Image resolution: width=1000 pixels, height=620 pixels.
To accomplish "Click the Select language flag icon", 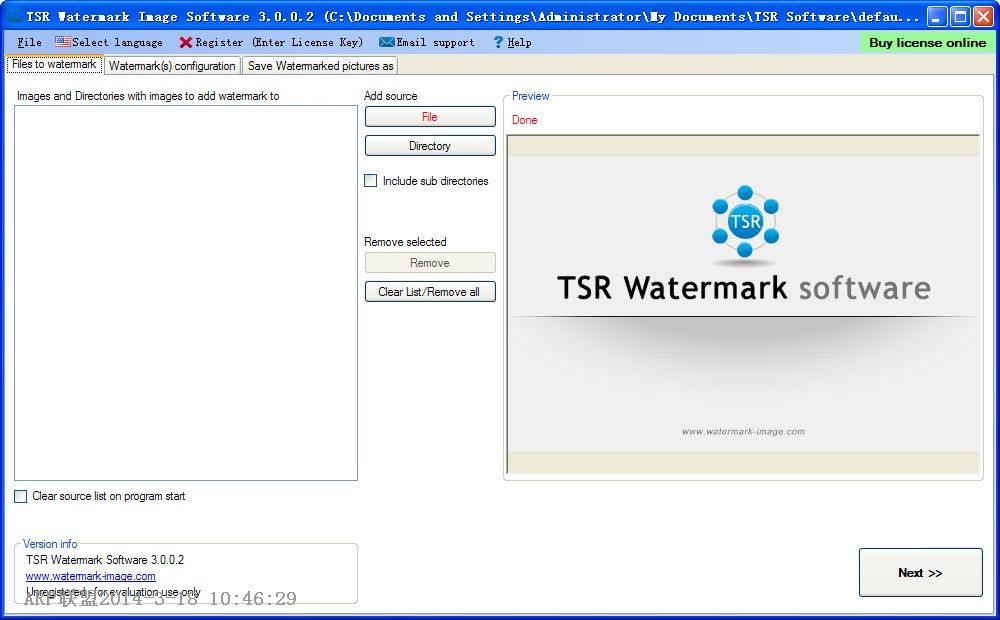I will pos(64,42).
